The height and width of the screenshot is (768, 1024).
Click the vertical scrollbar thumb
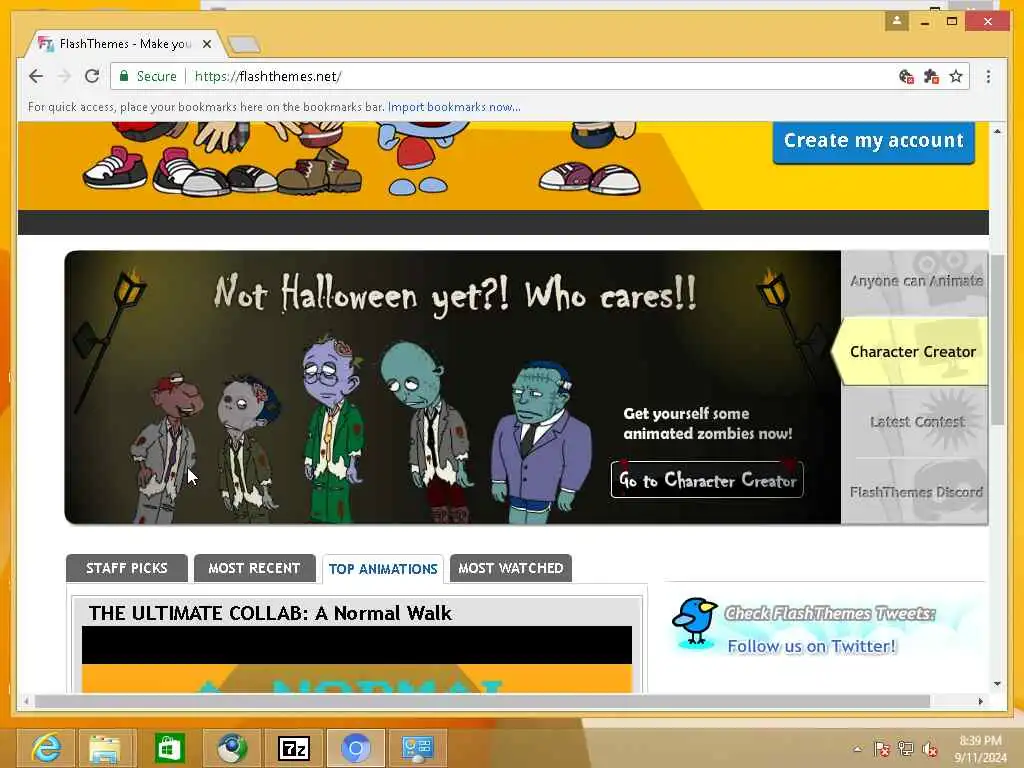coord(997,340)
